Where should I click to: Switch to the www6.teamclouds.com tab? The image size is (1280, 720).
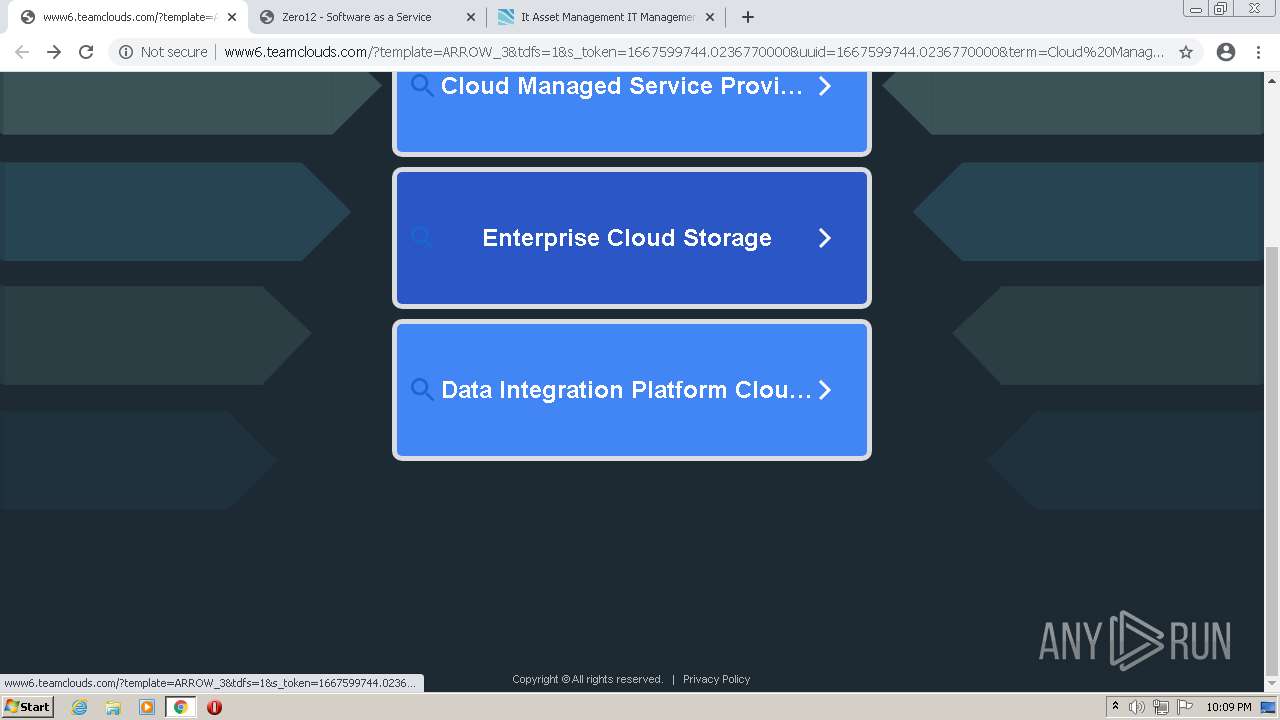[128, 17]
